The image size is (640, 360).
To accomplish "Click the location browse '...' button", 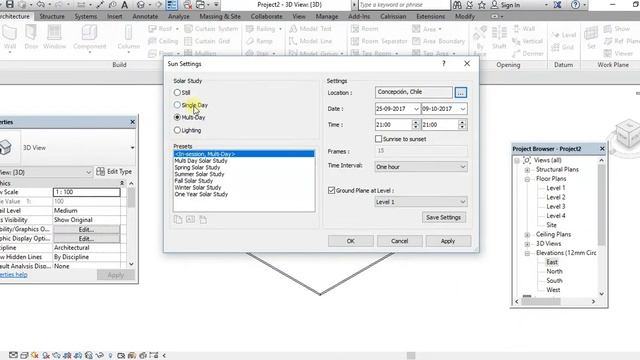I will 461,93.
